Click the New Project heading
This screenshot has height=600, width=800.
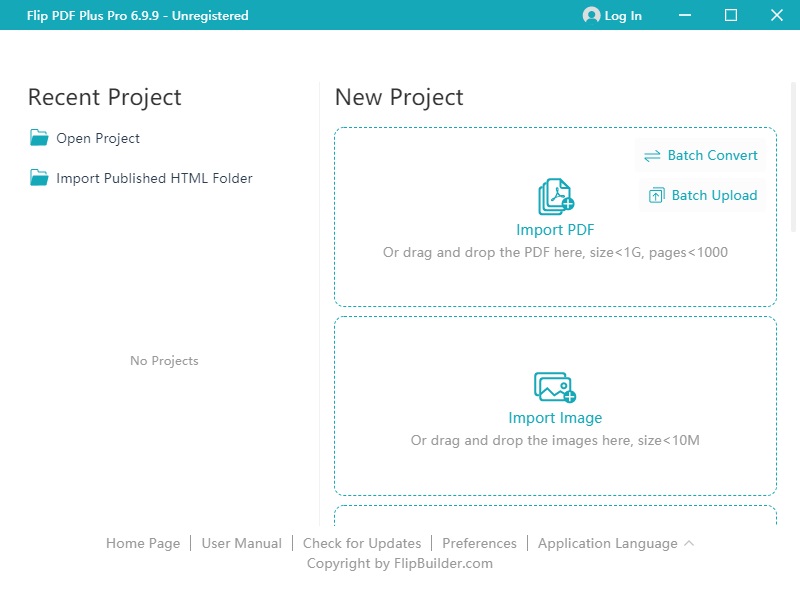pyautogui.click(x=399, y=97)
